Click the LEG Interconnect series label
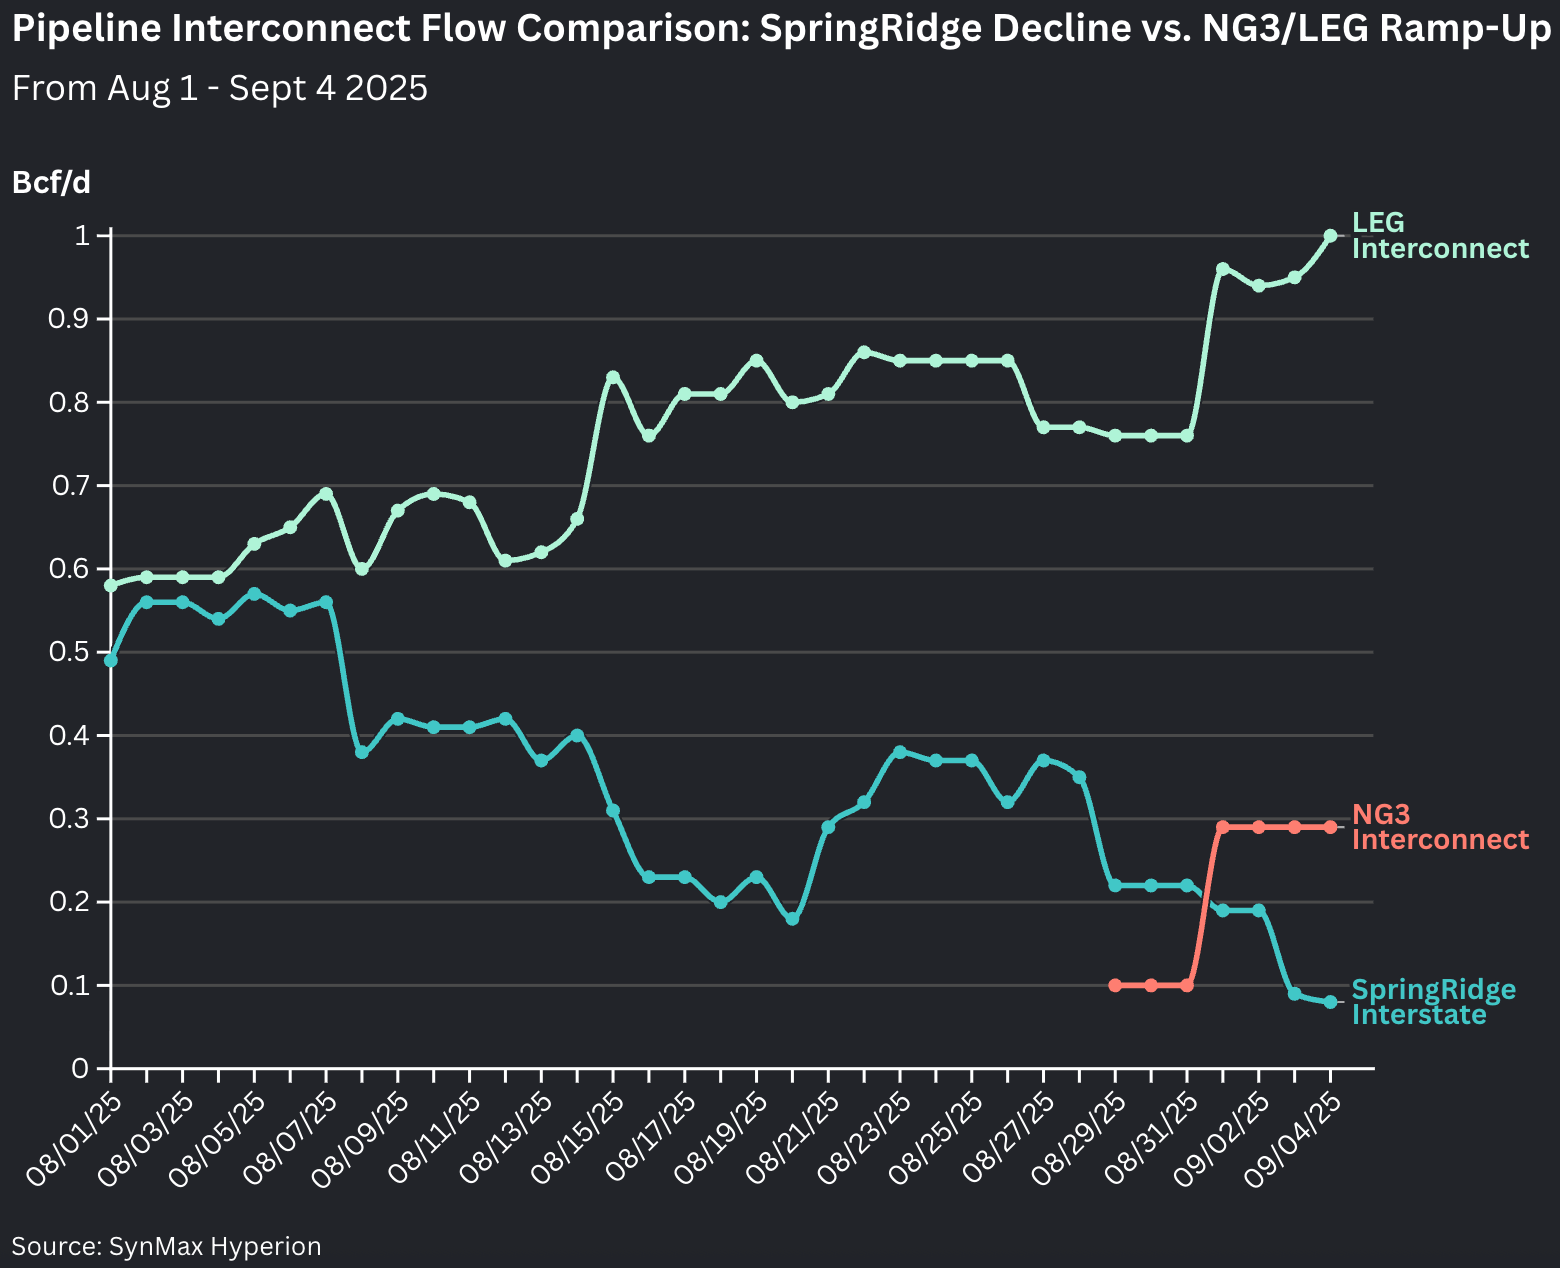 pyautogui.click(x=1440, y=236)
